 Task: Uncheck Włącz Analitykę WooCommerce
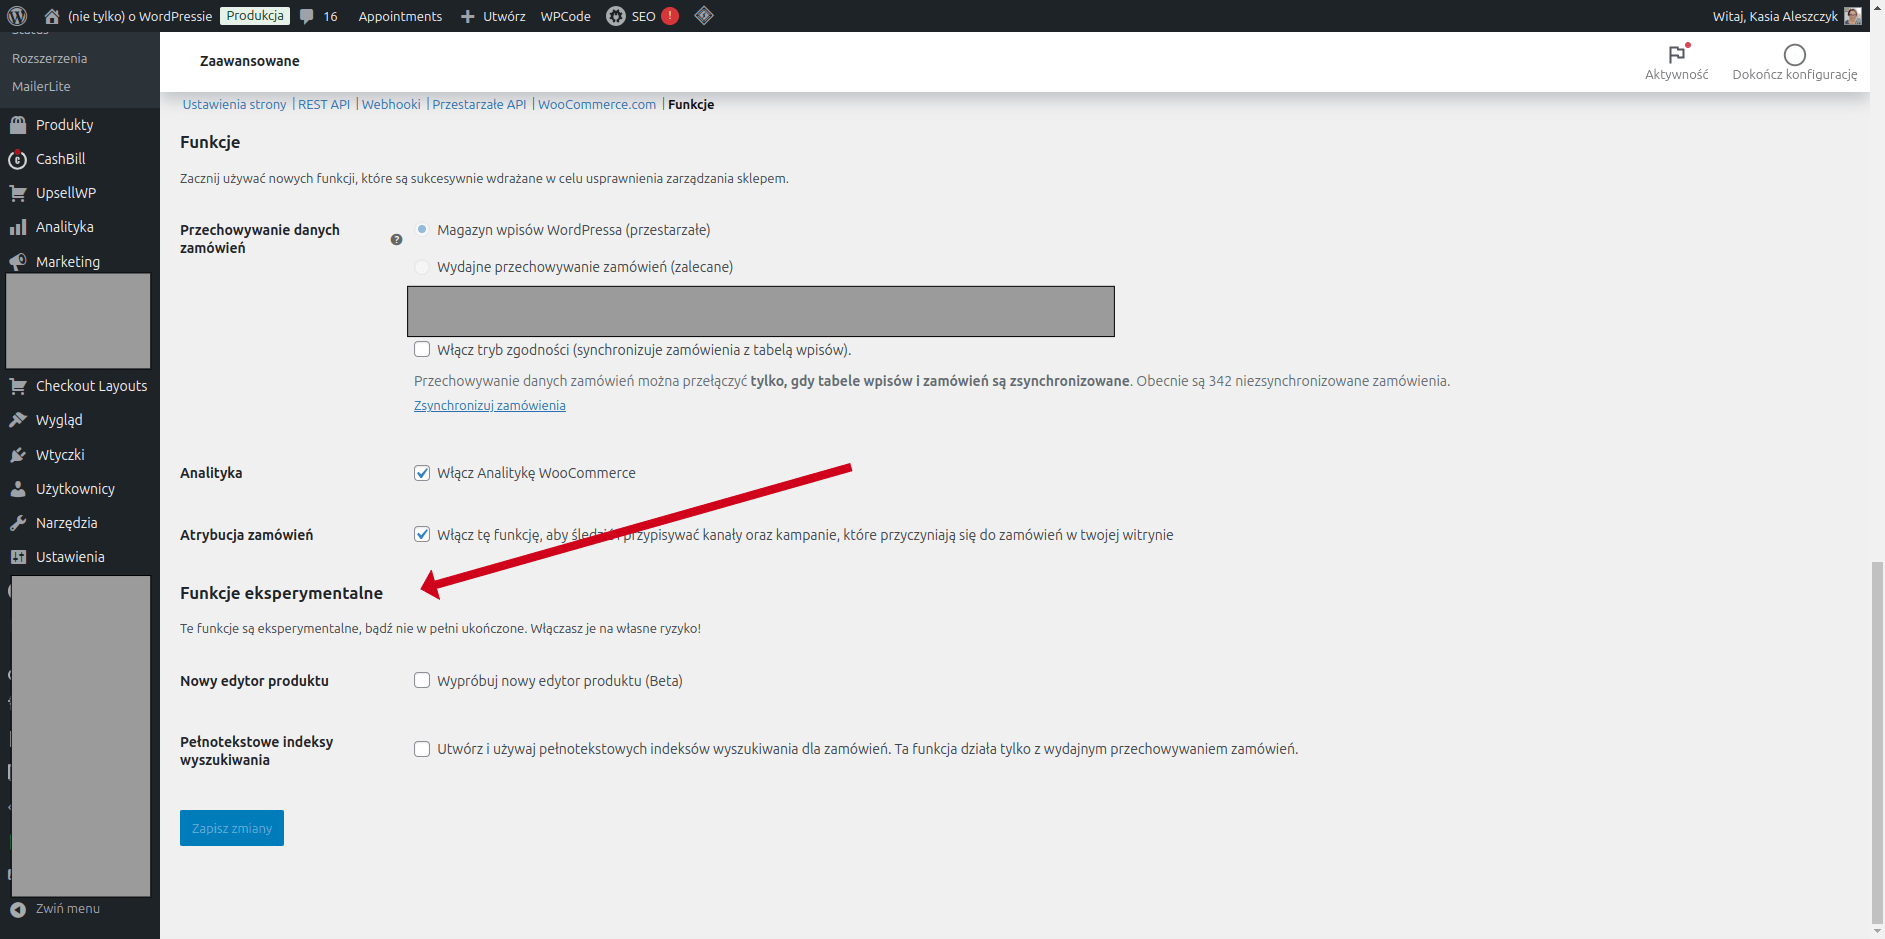422,473
